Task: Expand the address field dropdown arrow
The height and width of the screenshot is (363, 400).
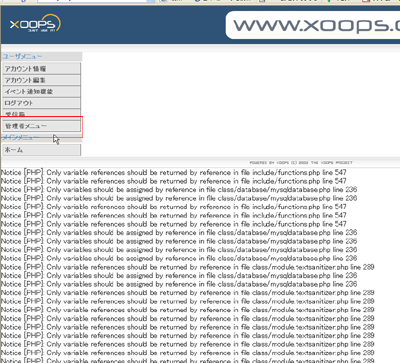Action: pyautogui.click(x=151, y=1)
